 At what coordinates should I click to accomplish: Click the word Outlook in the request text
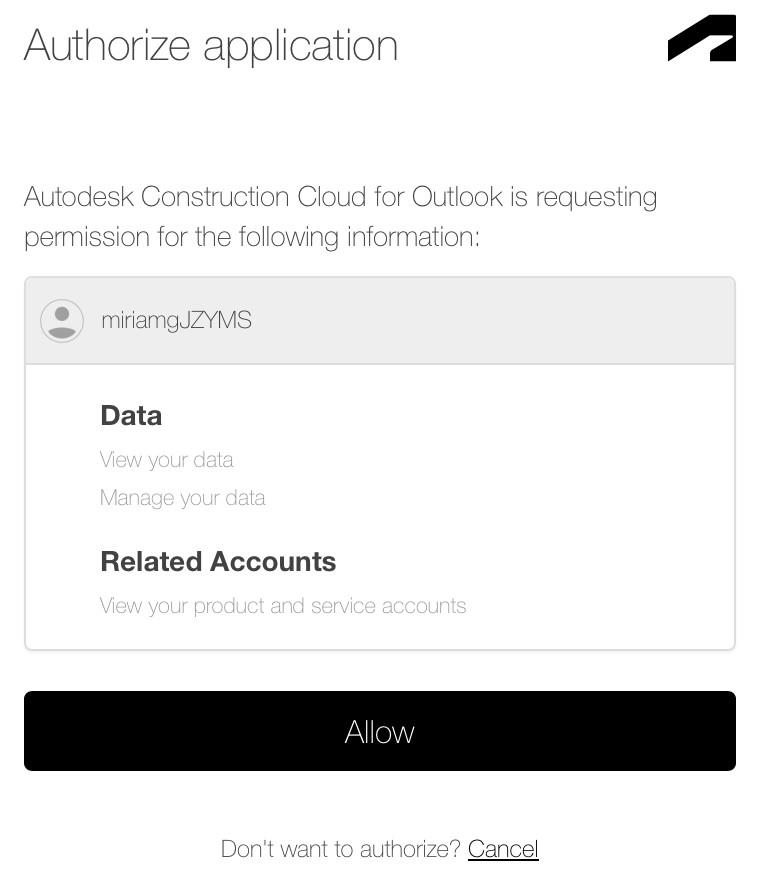click(x=457, y=197)
